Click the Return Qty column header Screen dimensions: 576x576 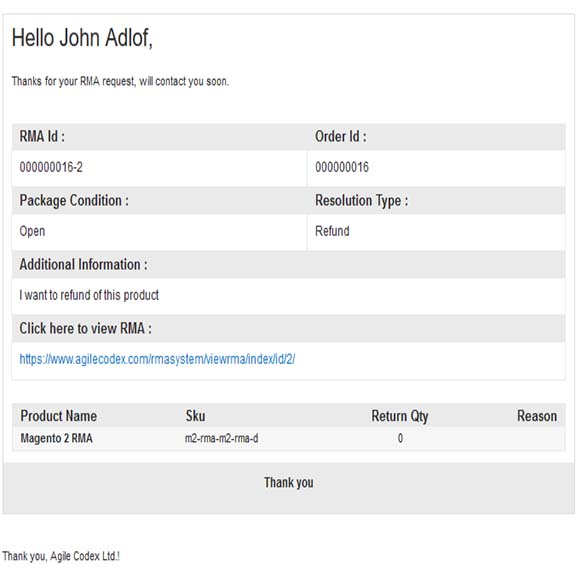click(x=400, y=416)
